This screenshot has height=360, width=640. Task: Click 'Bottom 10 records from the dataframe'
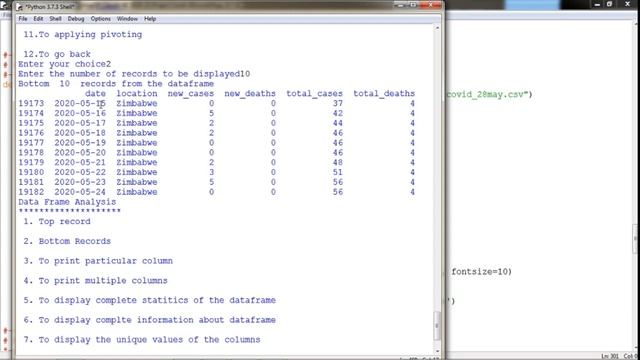116,84
